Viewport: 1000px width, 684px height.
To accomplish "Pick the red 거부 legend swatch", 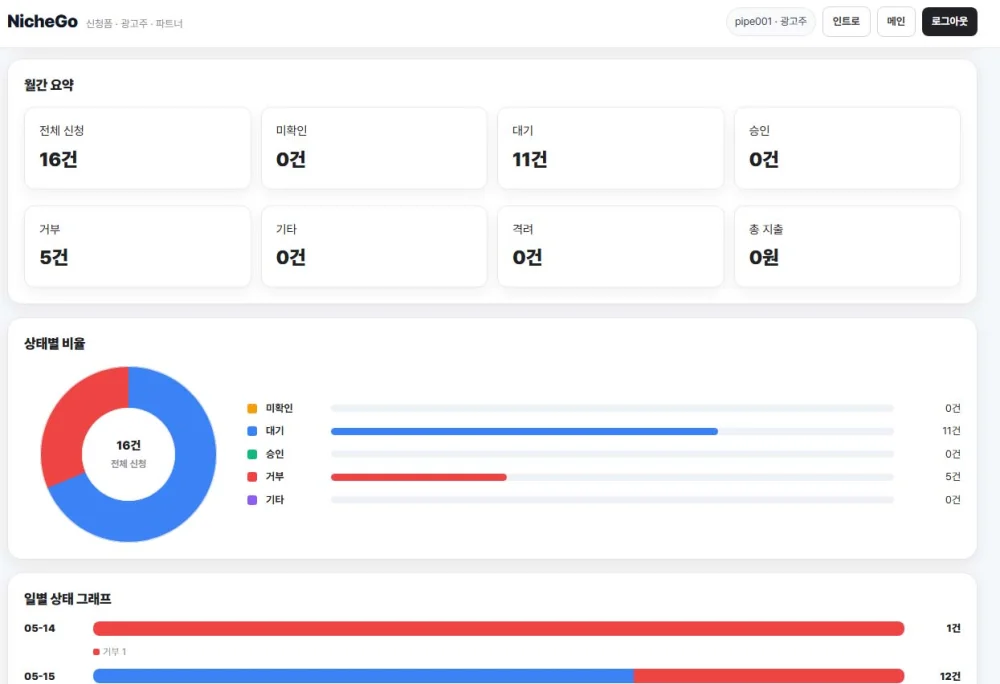I will point(252,477).
